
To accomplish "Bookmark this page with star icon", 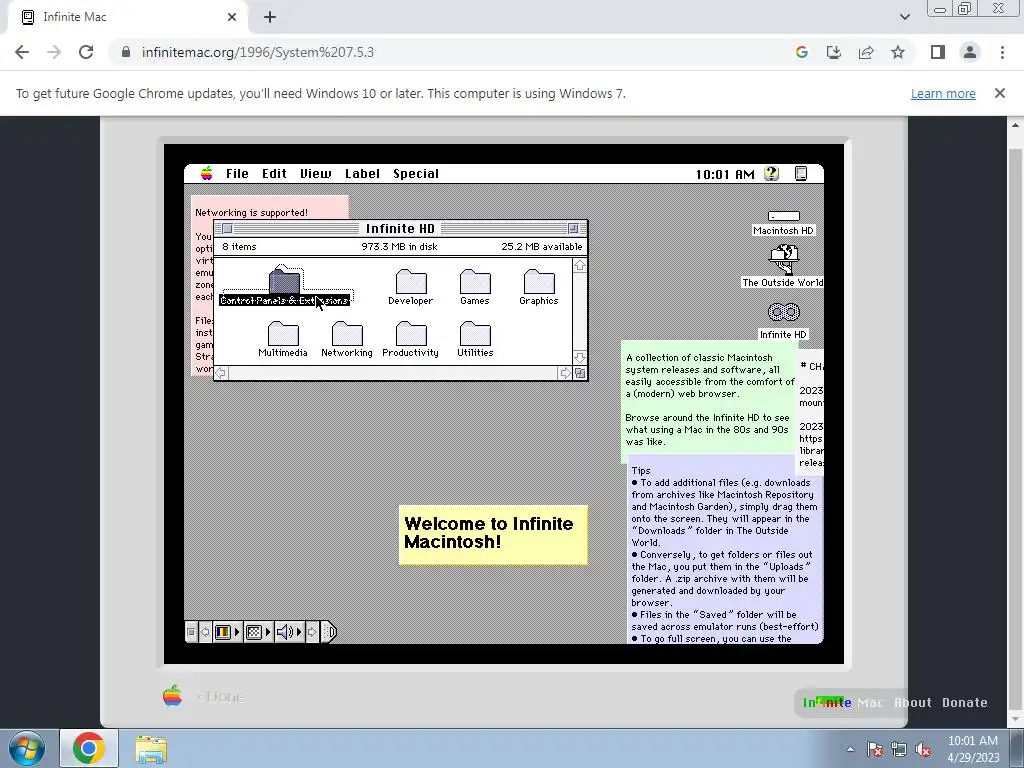I will pos(898,52).
